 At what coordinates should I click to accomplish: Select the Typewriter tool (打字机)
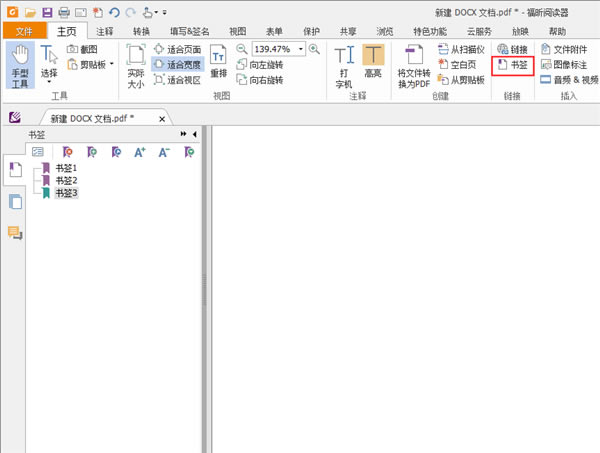tap(344, 67)
